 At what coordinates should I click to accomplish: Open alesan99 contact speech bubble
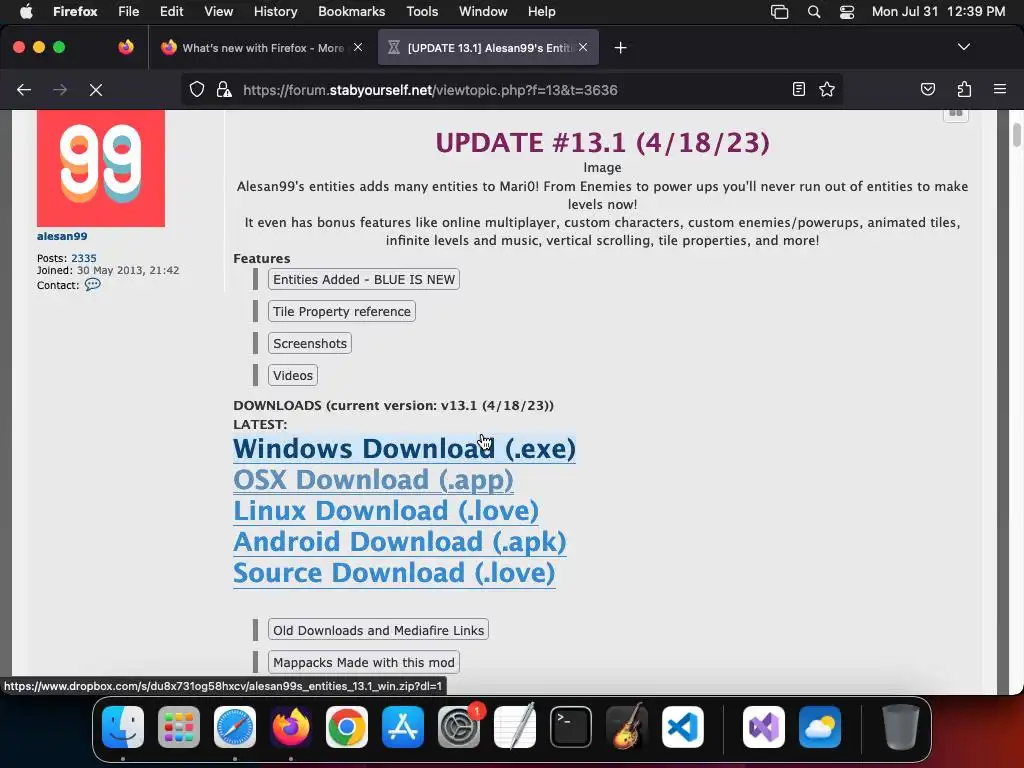(x=93, y=284)
